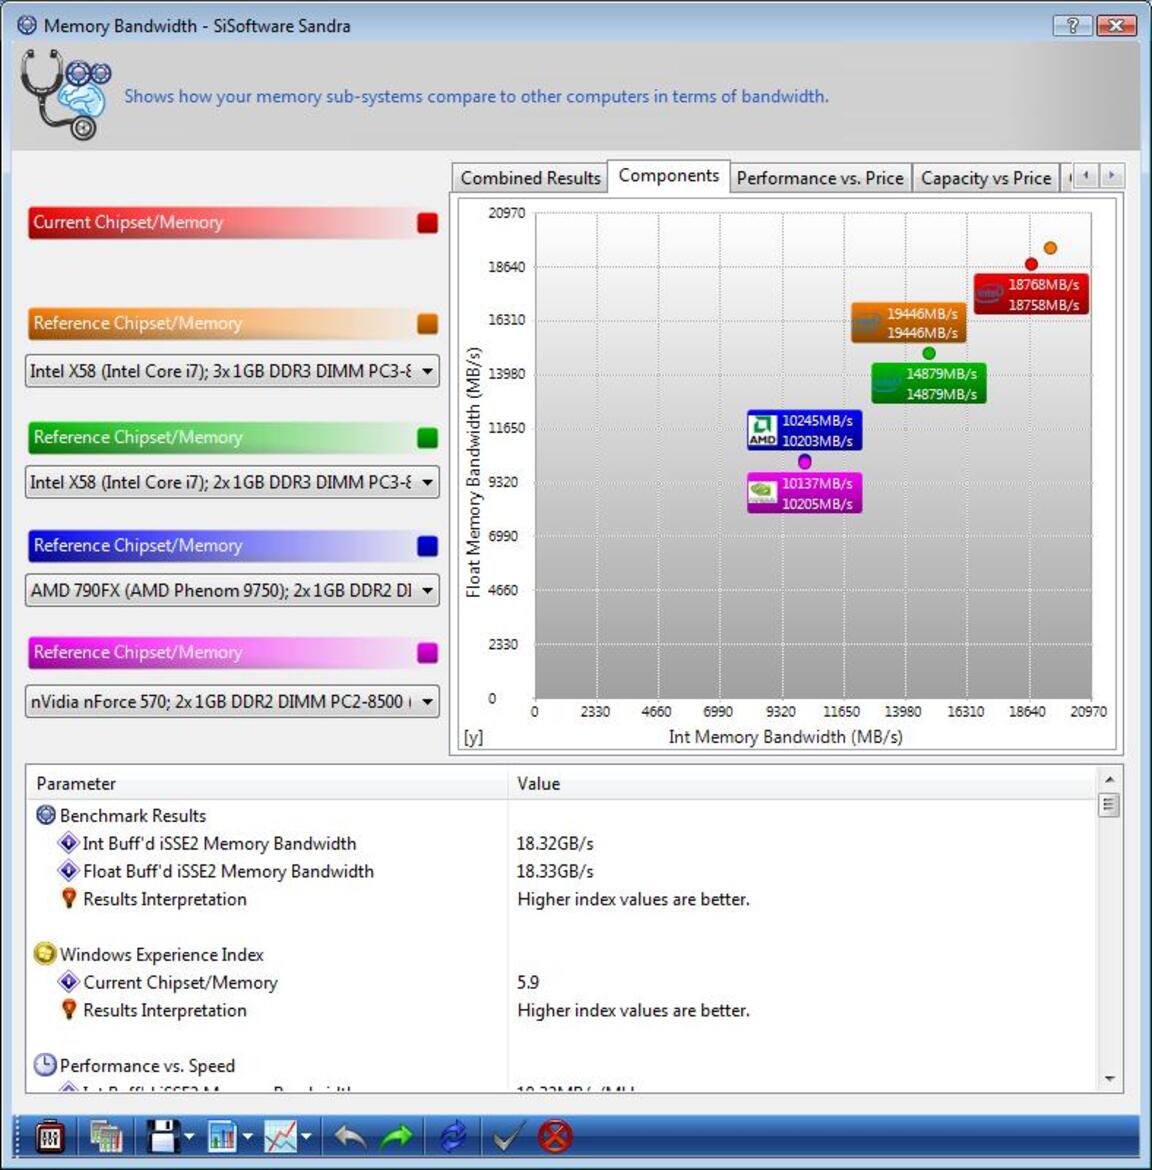Screen dimensions: 1152x1170
Task: Click the bar chart report icon
Action: pyautogui.click(x=222, y=1136)
